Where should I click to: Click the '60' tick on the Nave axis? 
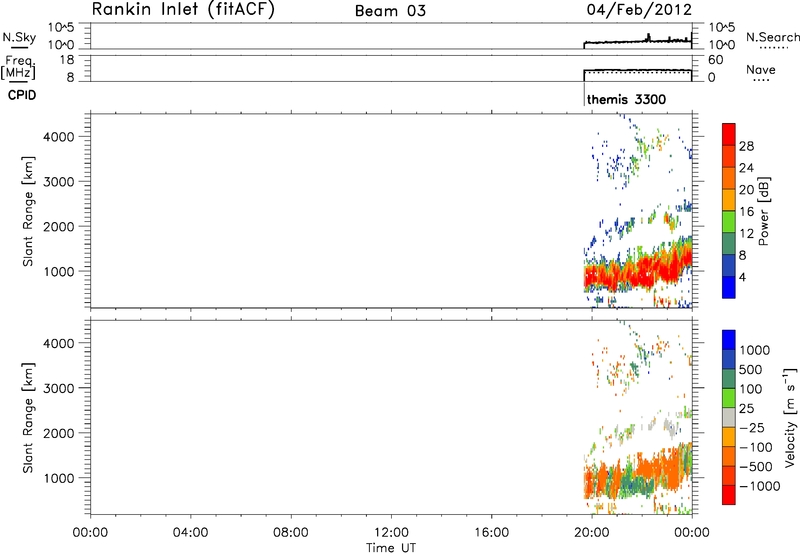point(715,60)
